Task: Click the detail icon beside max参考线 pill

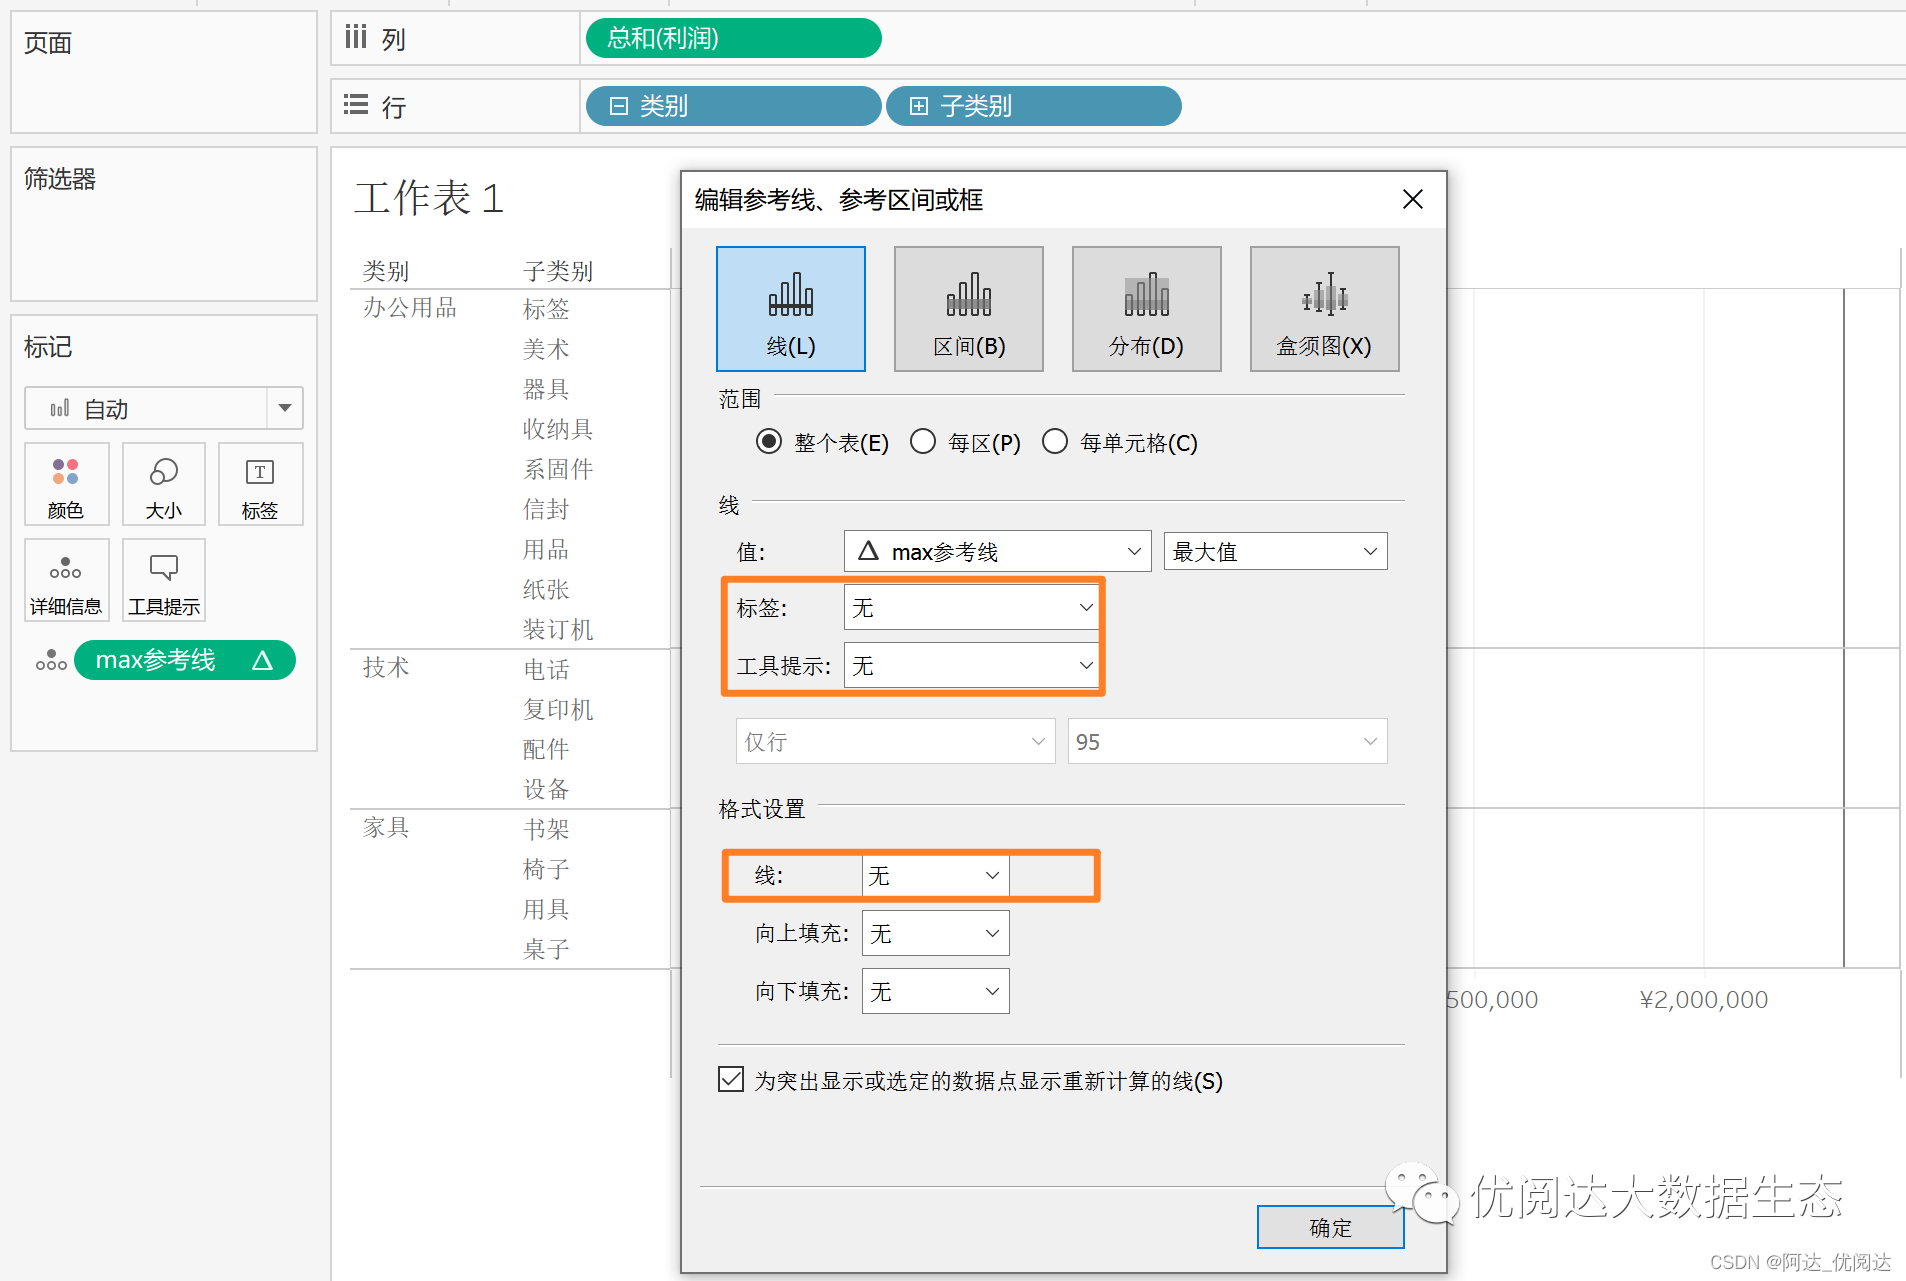Action: coord(51,660)
